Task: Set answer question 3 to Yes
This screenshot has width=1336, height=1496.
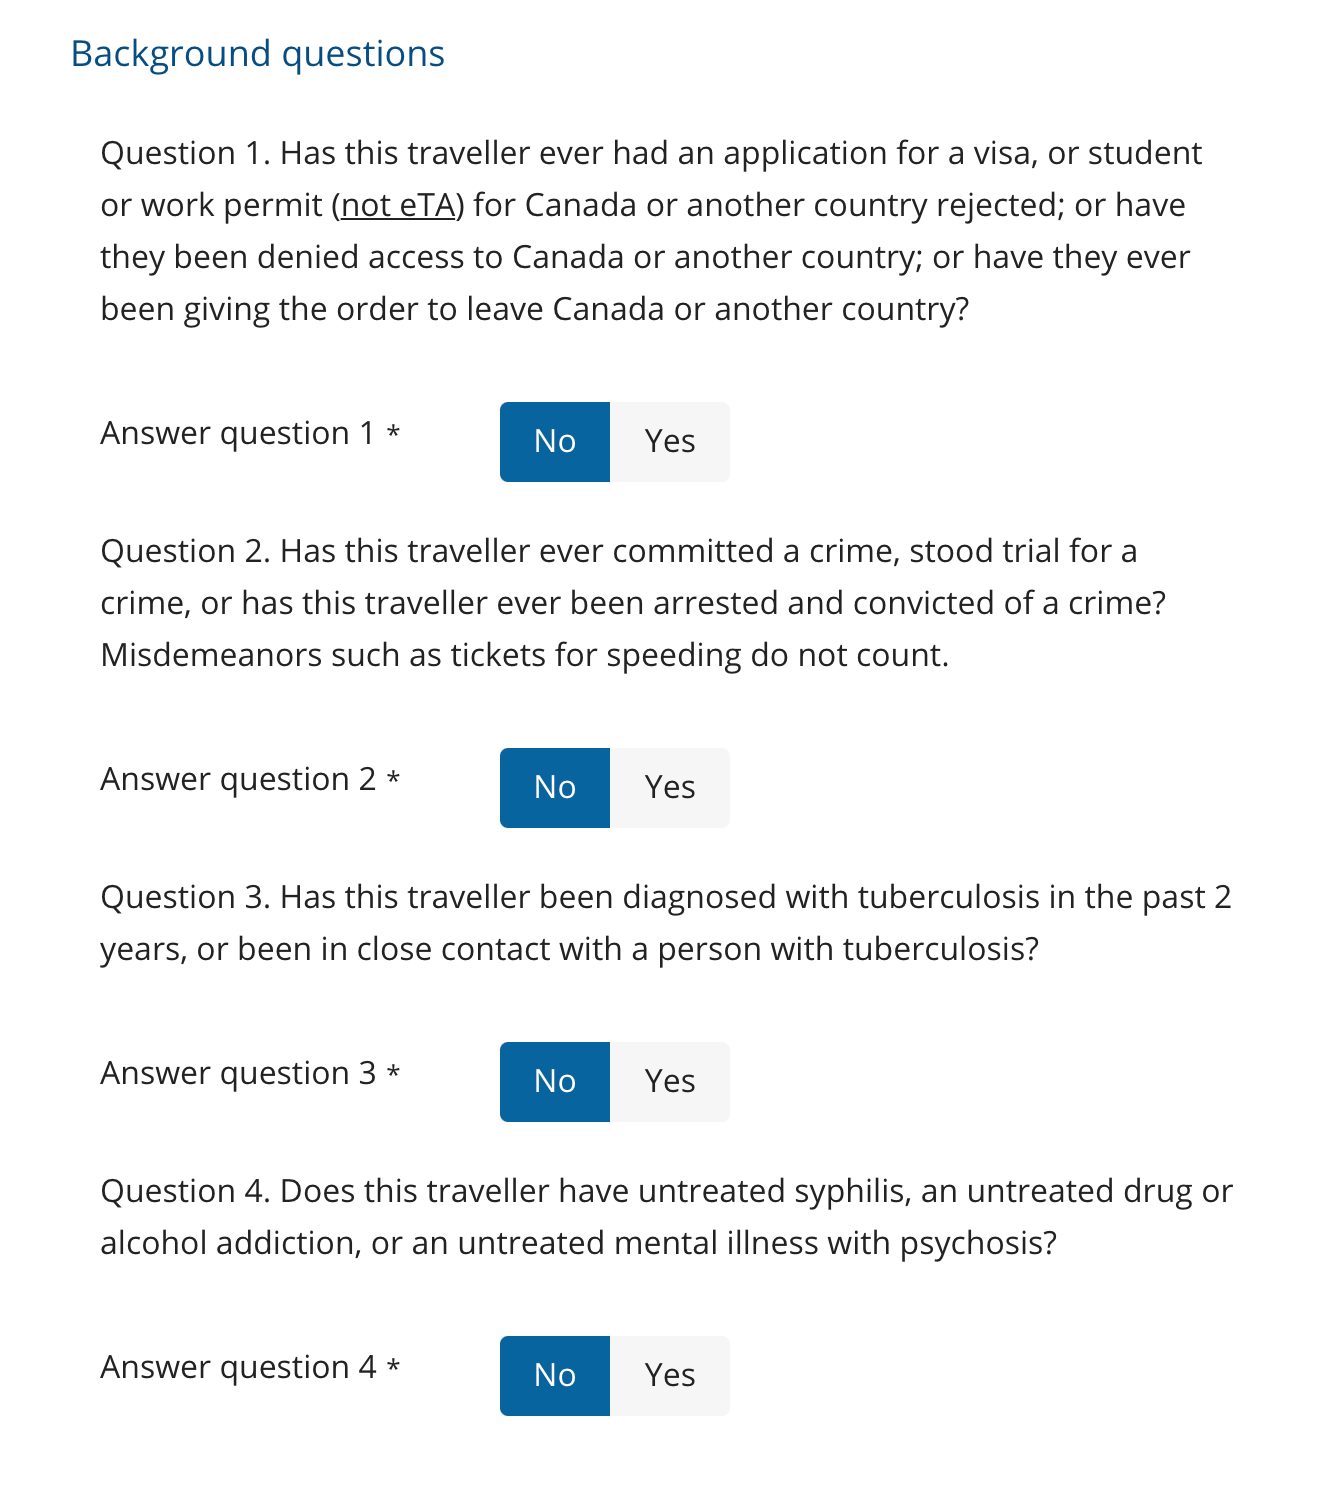Action: click(x=670, y=1082)
